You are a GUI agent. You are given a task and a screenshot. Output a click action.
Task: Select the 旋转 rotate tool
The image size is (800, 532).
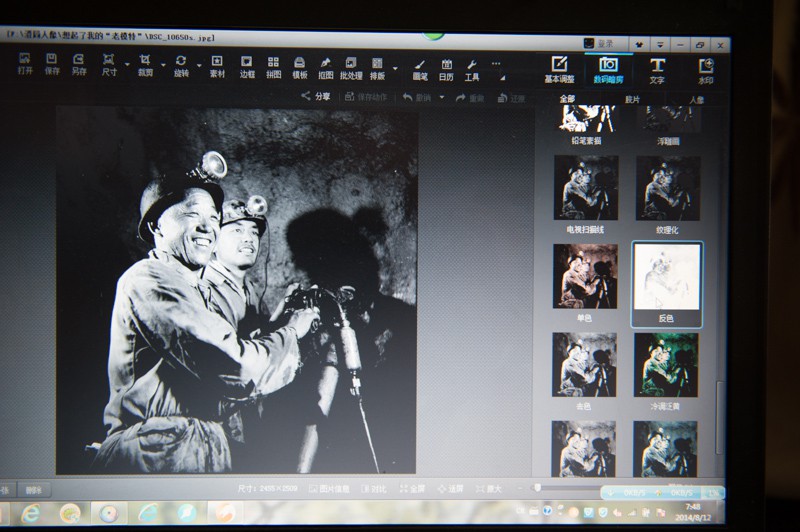click(x=181, y=66)
